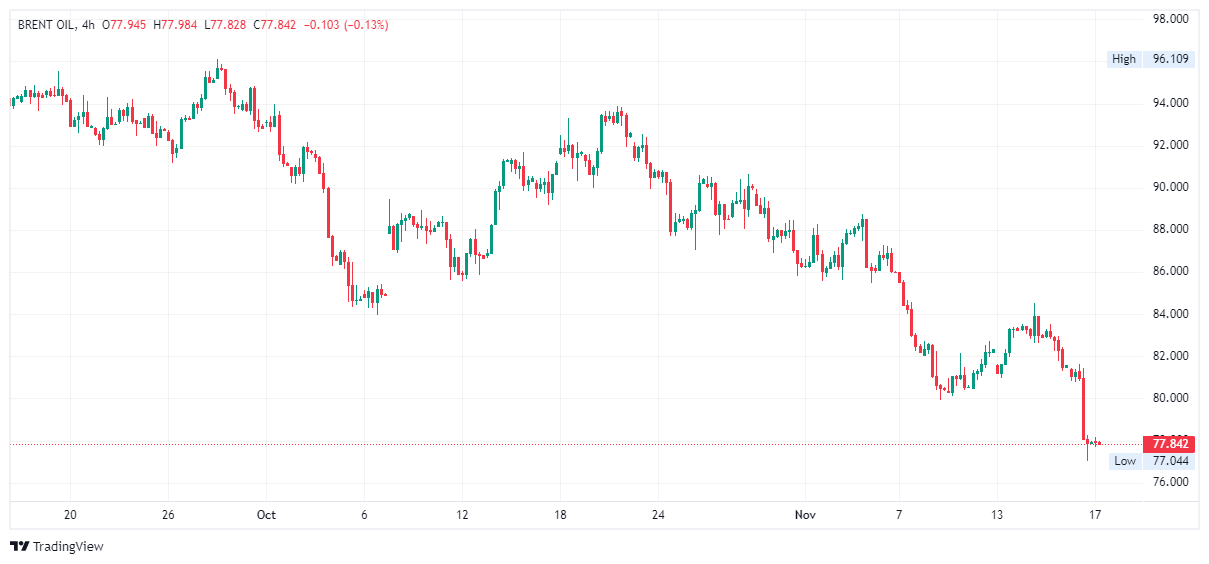
Task: Open the TradingView text link
Action: tap(68, 547)
